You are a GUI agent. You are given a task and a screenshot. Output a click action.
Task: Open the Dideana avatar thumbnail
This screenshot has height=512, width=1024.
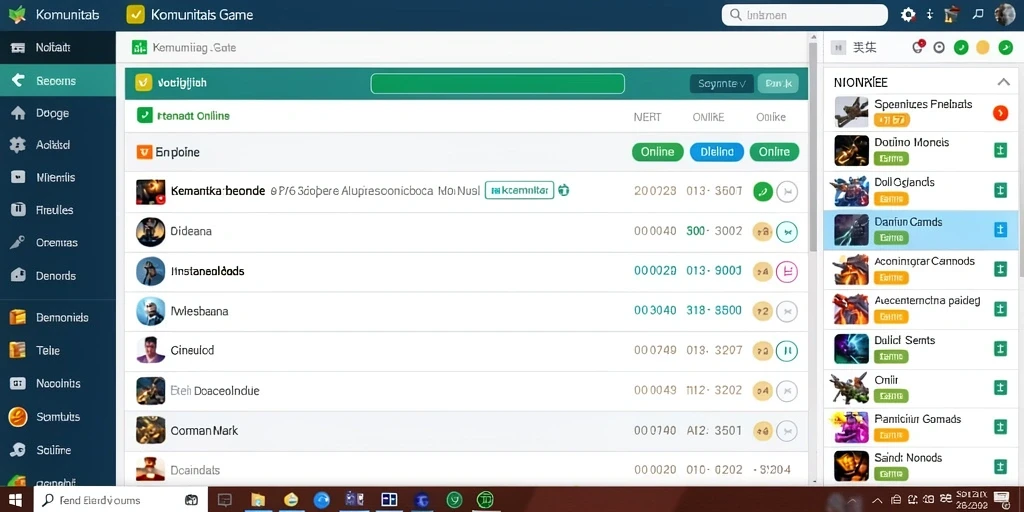[x=151, y=232]
